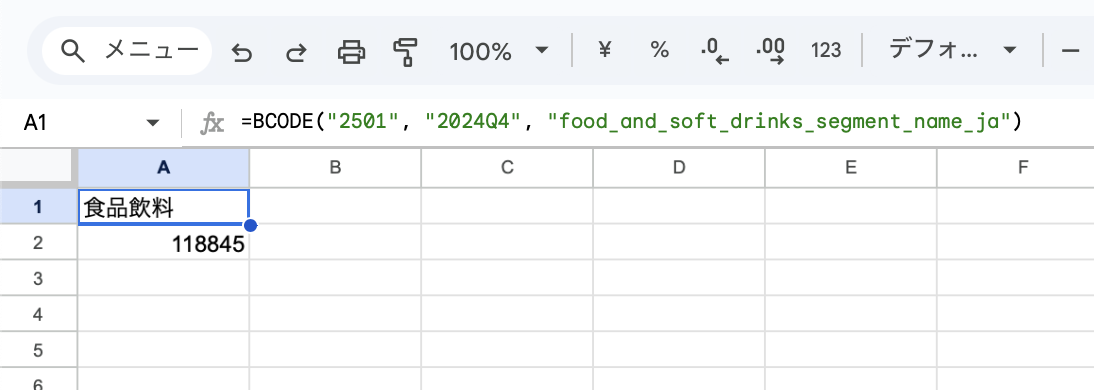
Task: Open the 100% zoom dropdown
Action: point(497,51)
